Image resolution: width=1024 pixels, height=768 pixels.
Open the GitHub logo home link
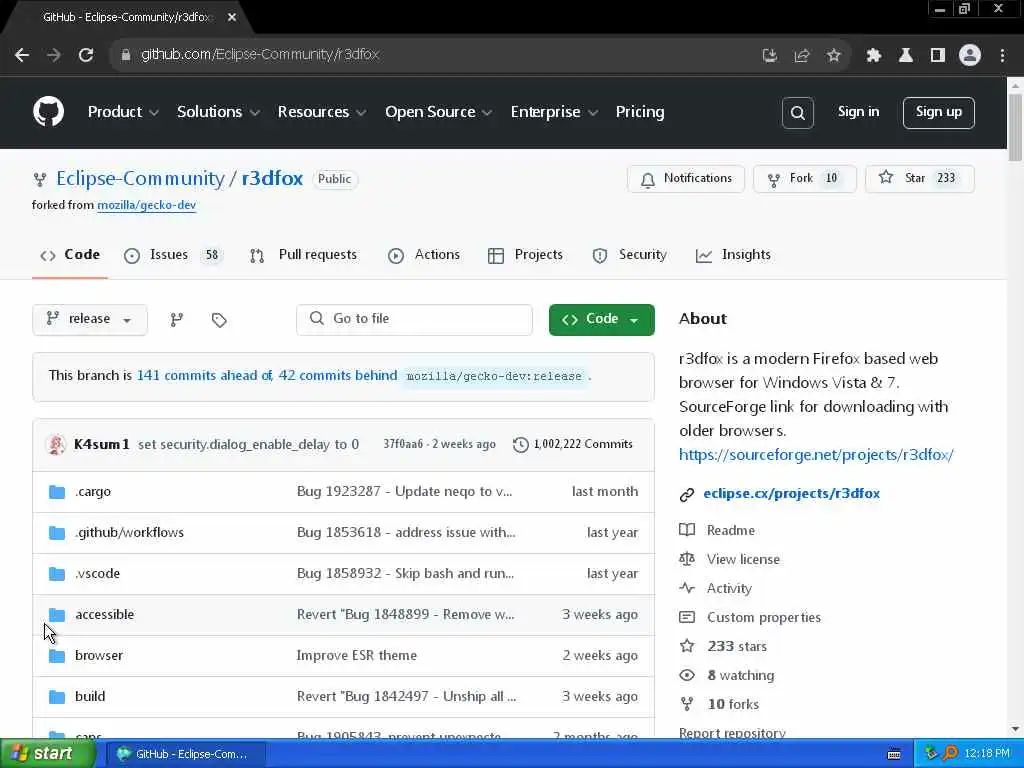point(48,112)
